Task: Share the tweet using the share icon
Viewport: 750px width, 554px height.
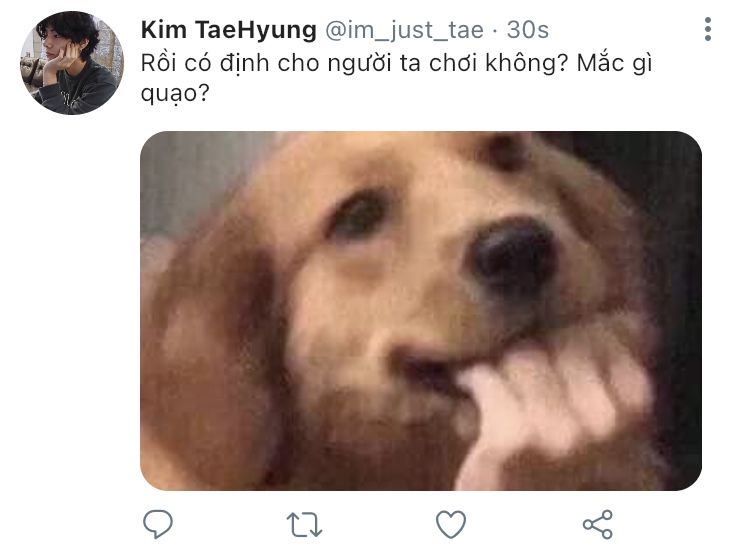Action: click(x=597, y=524)
